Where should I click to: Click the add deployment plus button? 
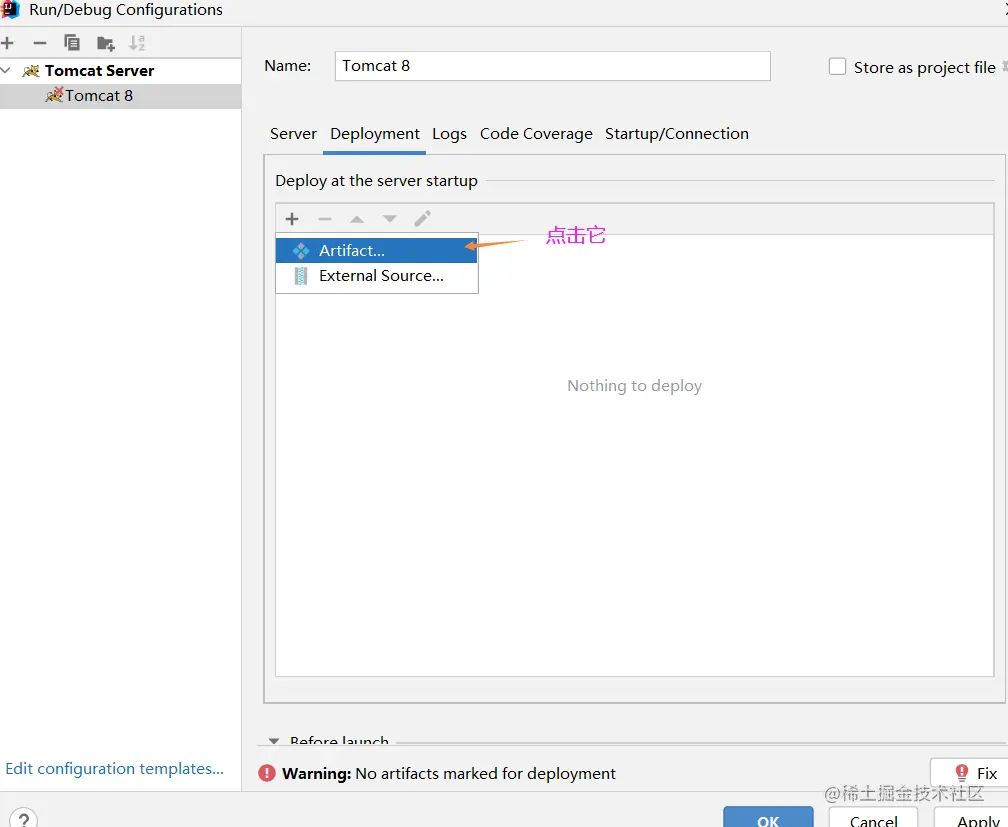click(x=292, y=219)
